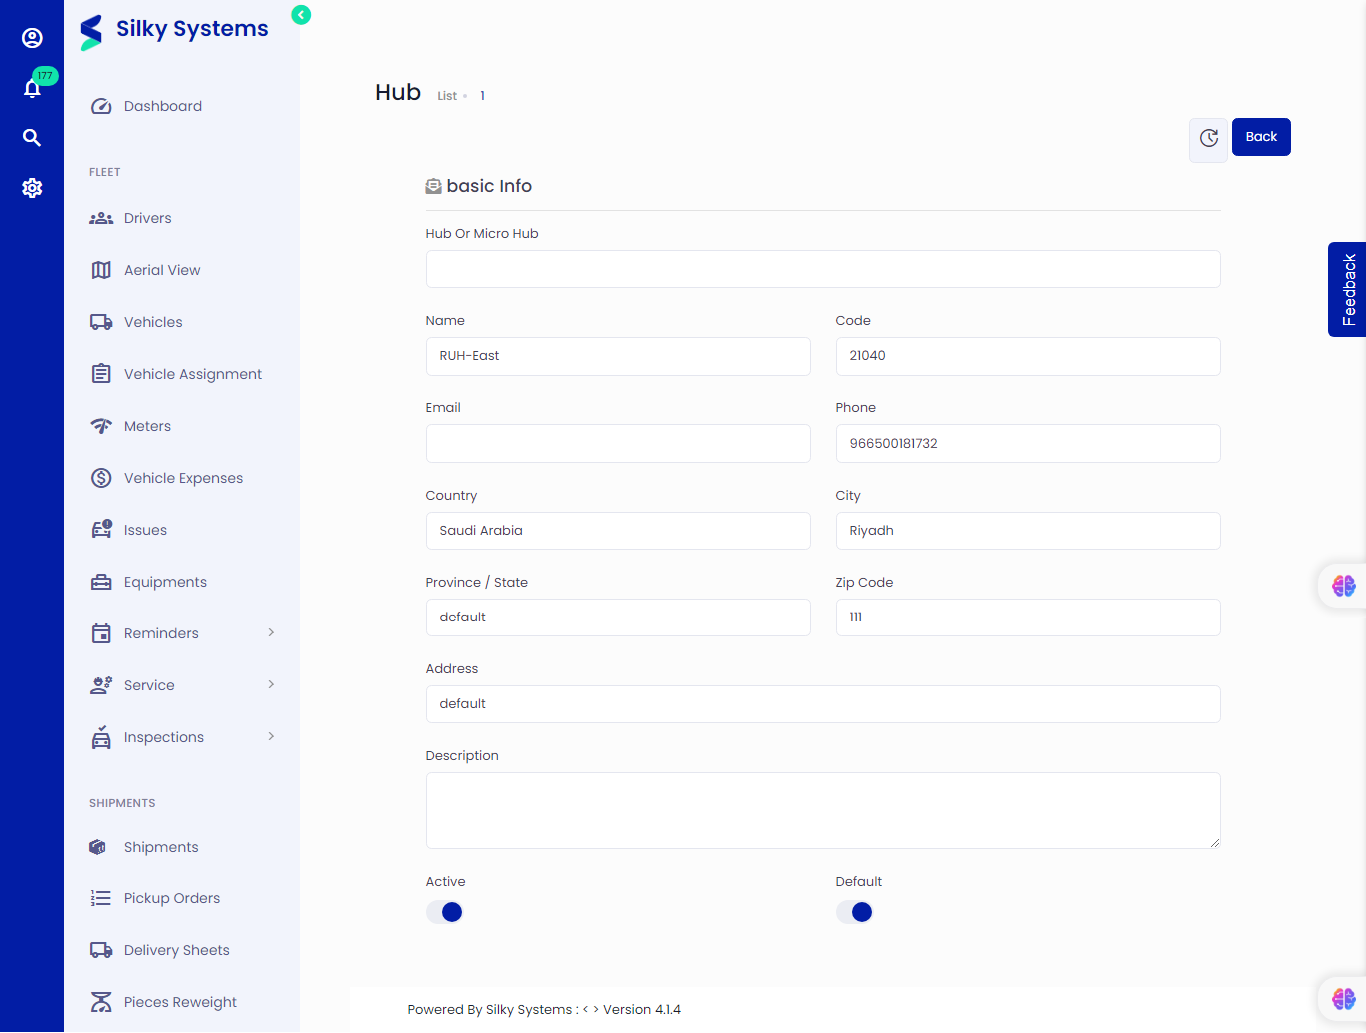This screenshot has height=1033, width=1366.
Task: Open the user profile icon
Action: coord(32,38)
